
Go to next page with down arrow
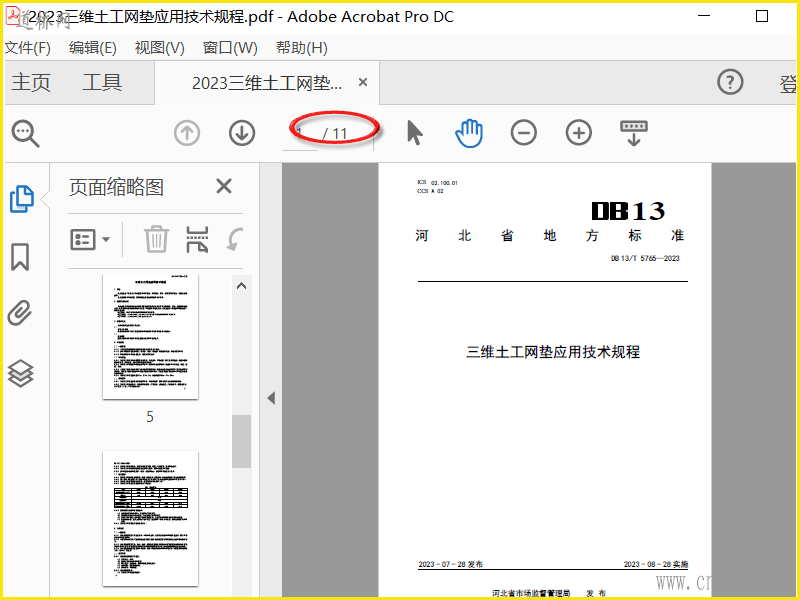tap(242, 133)
